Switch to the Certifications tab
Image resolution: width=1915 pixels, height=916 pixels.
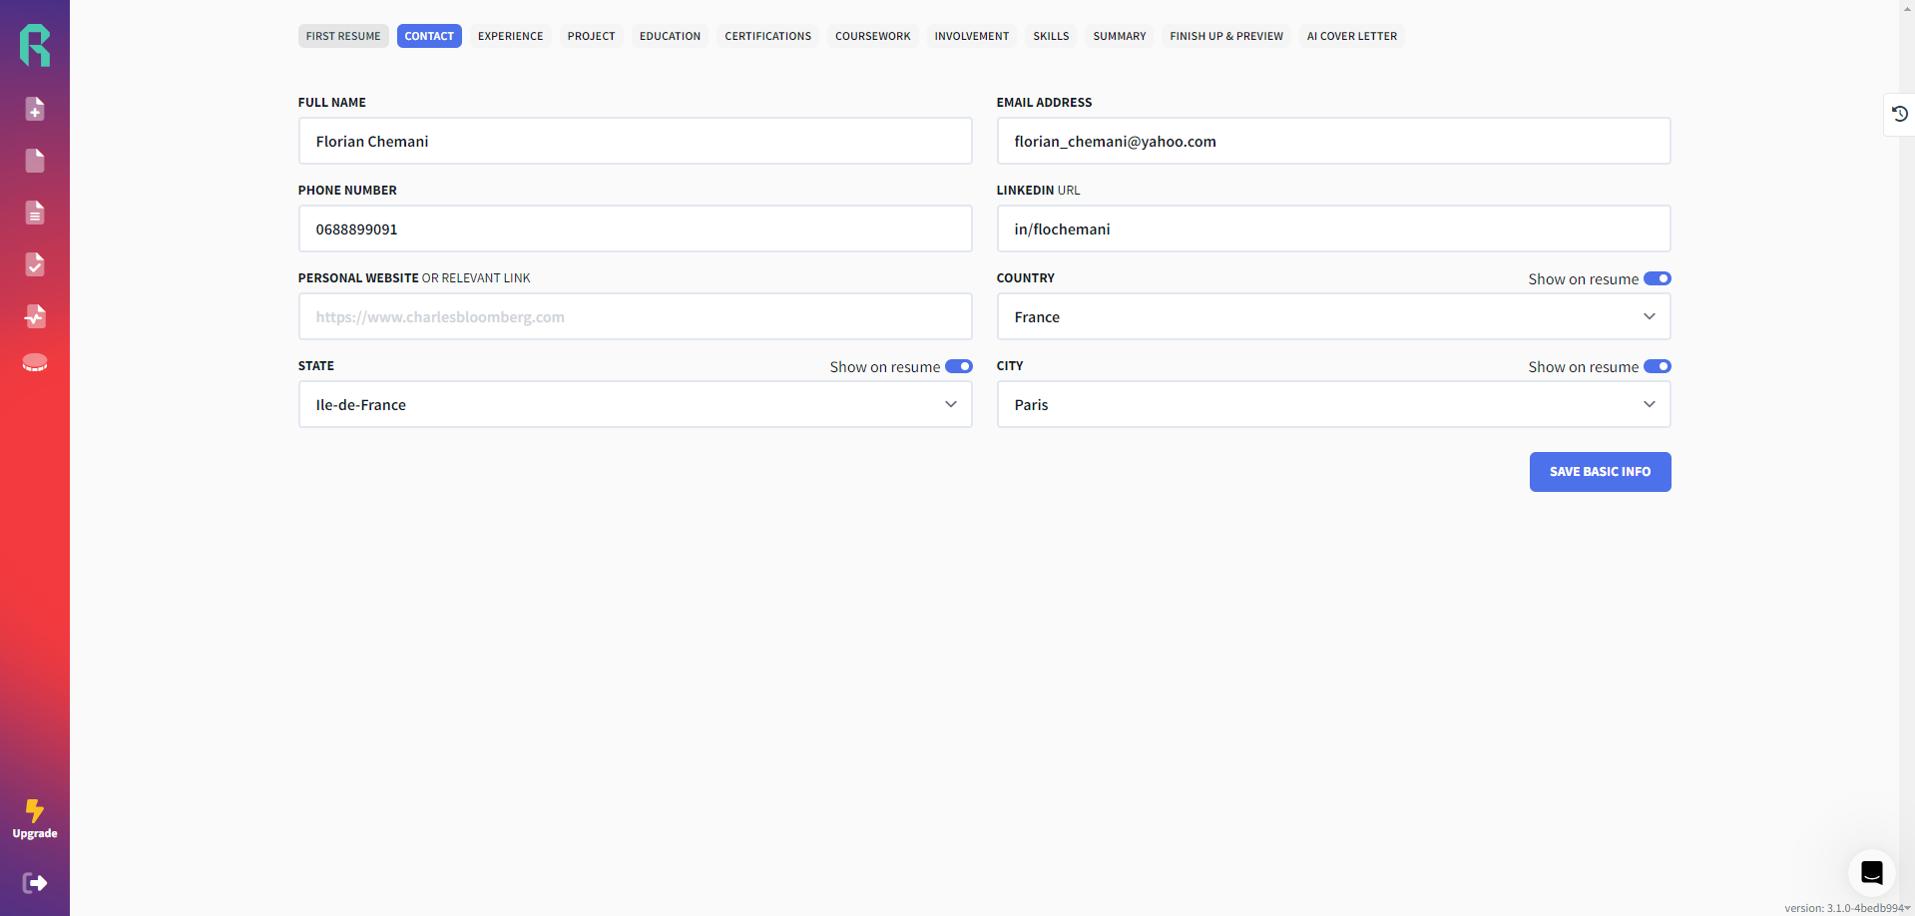pos(768,36)
